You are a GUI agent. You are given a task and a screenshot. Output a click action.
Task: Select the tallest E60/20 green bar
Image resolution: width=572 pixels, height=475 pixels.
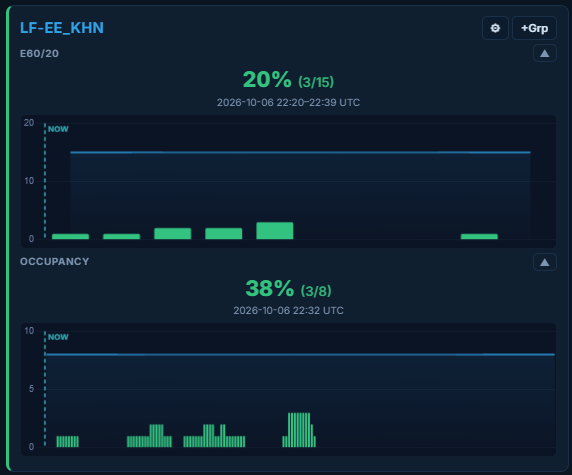(275, 231)
